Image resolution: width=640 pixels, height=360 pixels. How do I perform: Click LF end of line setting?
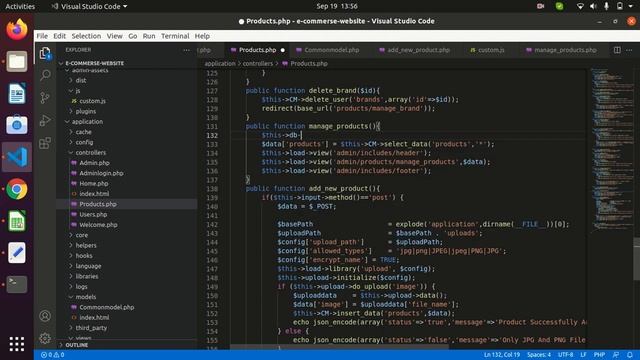(x=583, y=355)
